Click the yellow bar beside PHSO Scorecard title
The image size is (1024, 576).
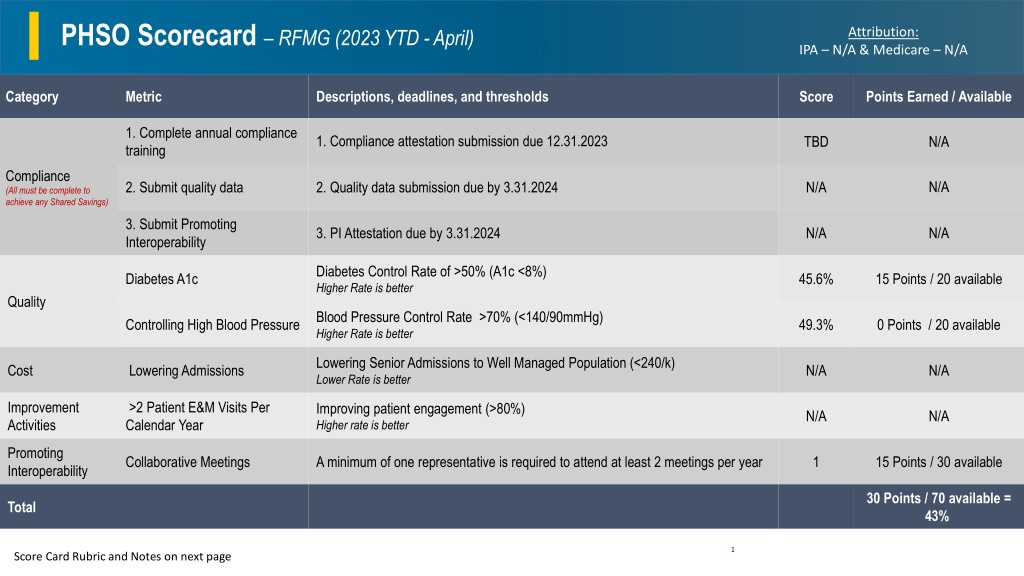pos(34,36)
